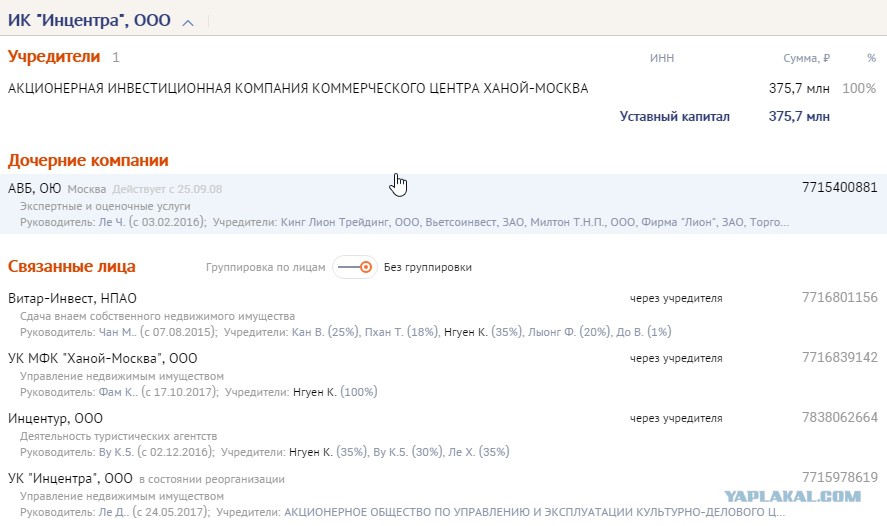Image resolution: width=887 pixels, height=526 pixels.
Task: Click ИК "Инцентра", ООО header title
Action: (x=89, y=20)
